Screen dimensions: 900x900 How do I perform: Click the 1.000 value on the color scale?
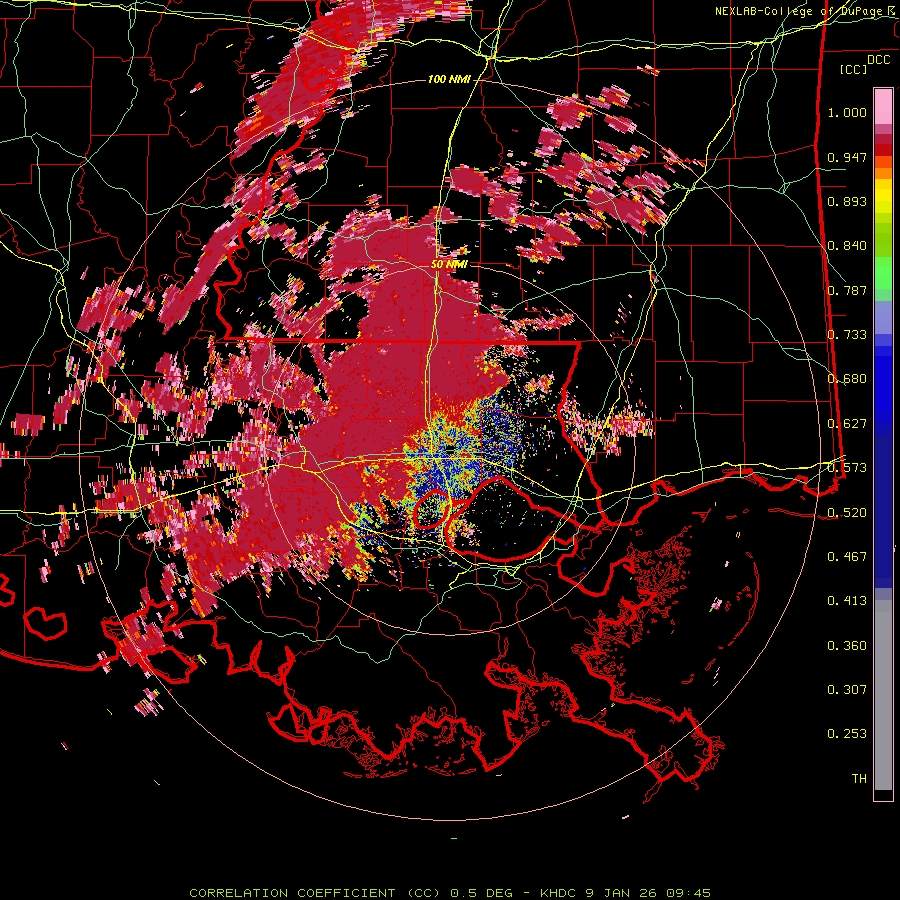pos(847,112)
